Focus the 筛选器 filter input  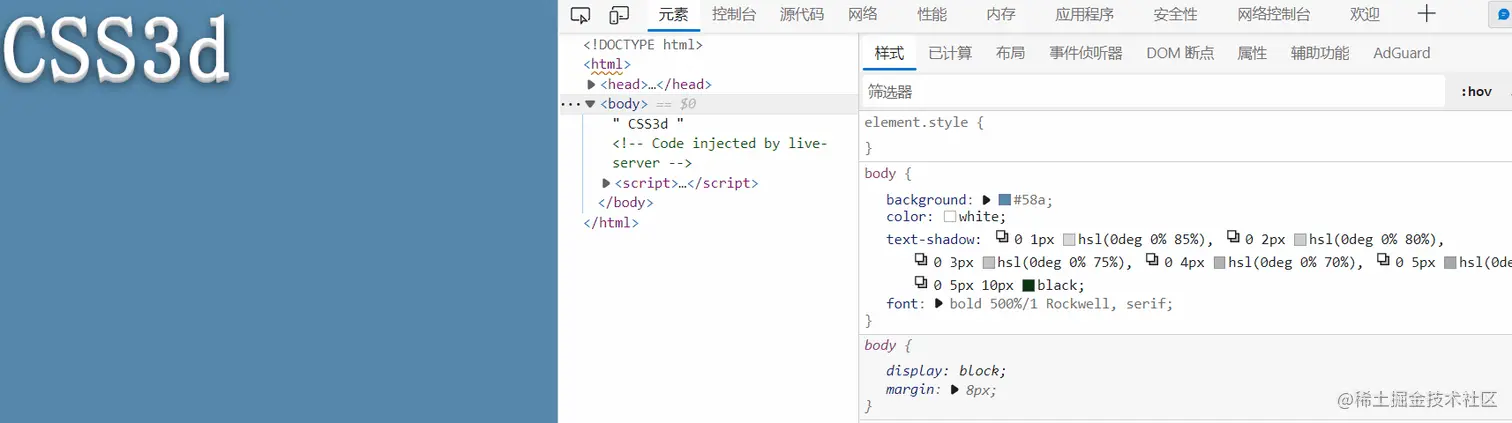pos(1153,91)
